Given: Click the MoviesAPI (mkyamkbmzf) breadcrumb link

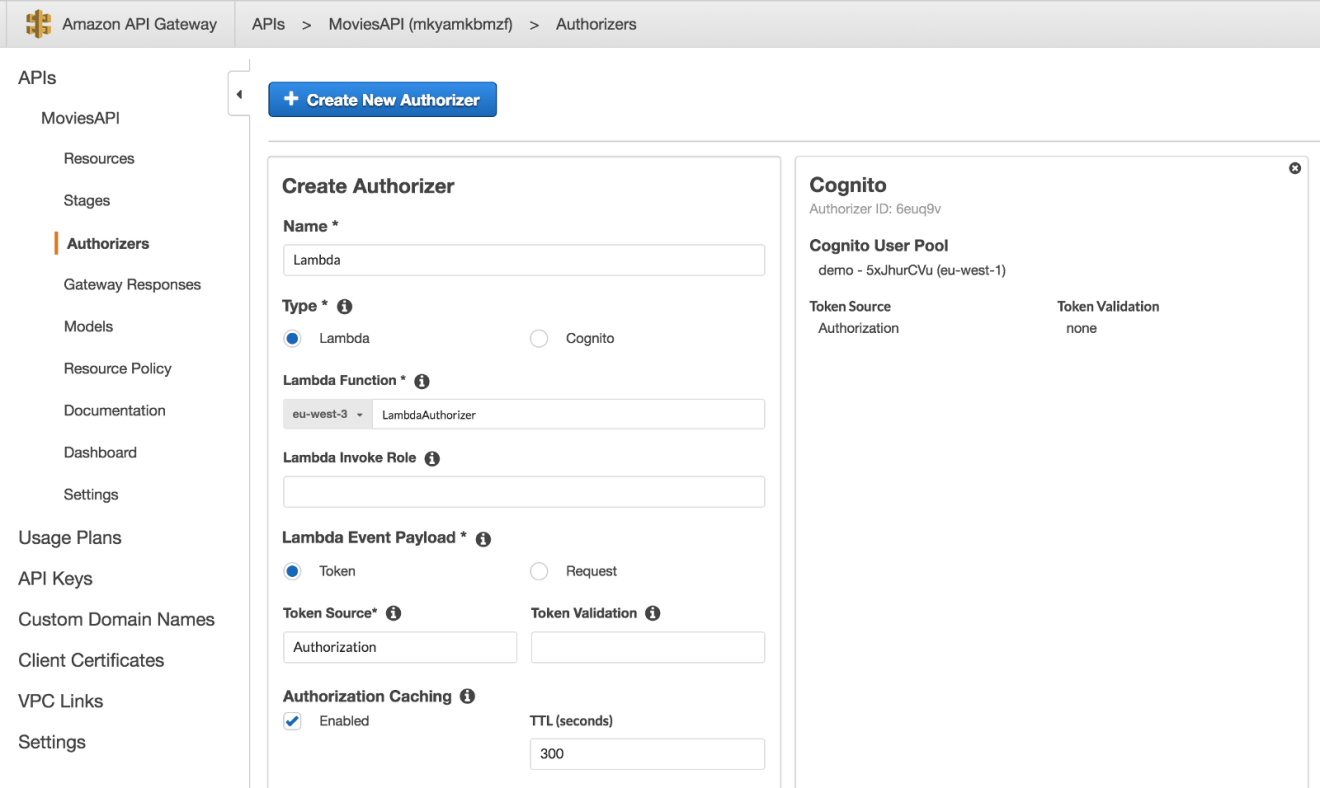Looking at the screenshot, I should (x=420, y=24).
